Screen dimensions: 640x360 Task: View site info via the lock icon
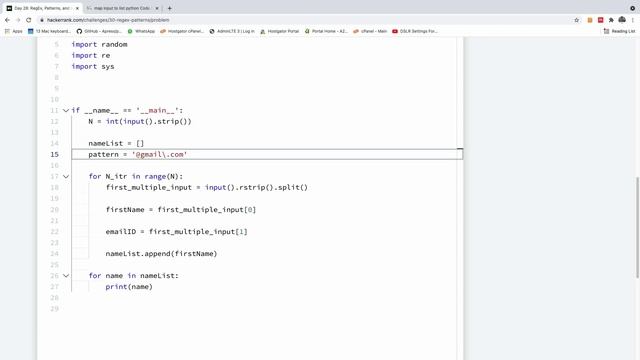tap(42, 20)
